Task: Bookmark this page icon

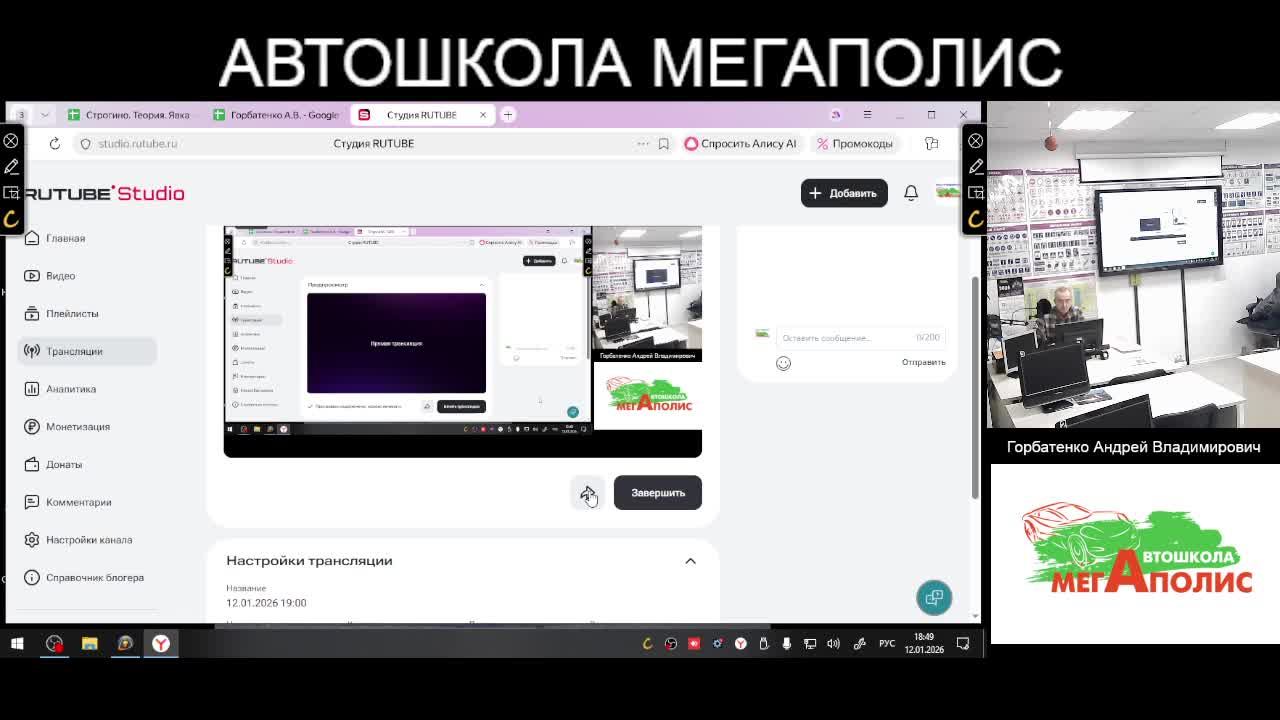Action: 663,144
